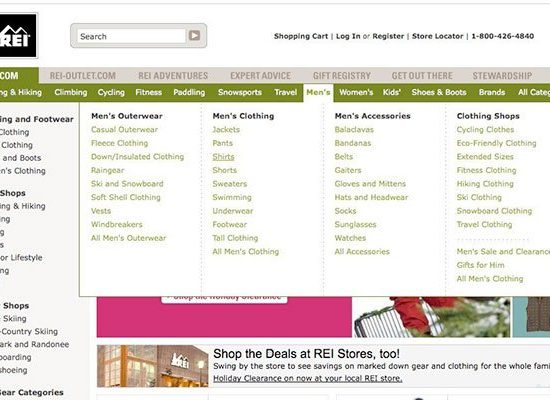Open Outdoor Lifestyle in the left sidebar
The image size is (550, 400).
point(21,258)
